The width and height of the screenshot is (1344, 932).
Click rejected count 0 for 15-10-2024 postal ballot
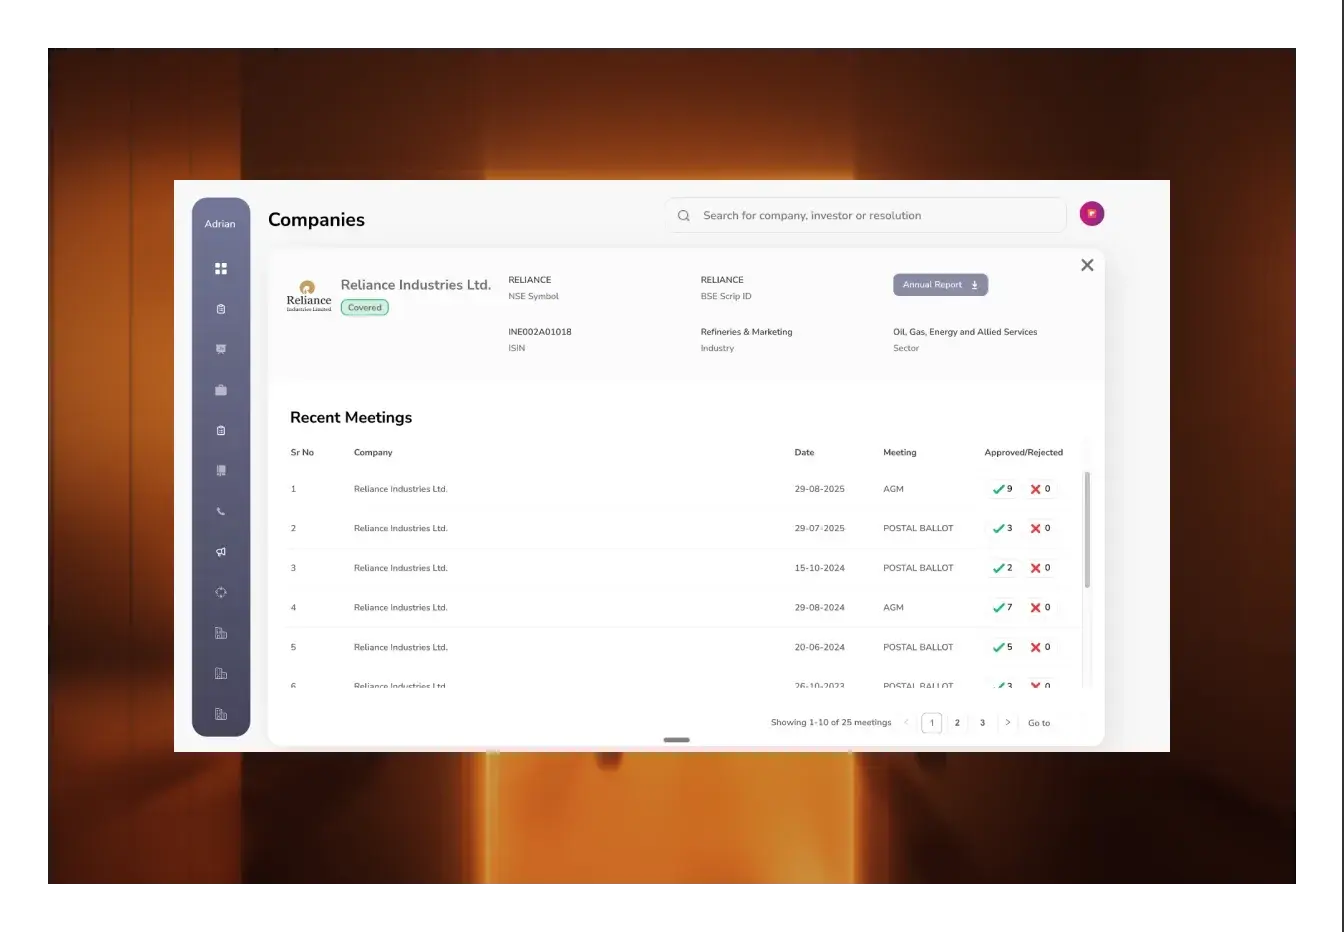pos(1040,568)
